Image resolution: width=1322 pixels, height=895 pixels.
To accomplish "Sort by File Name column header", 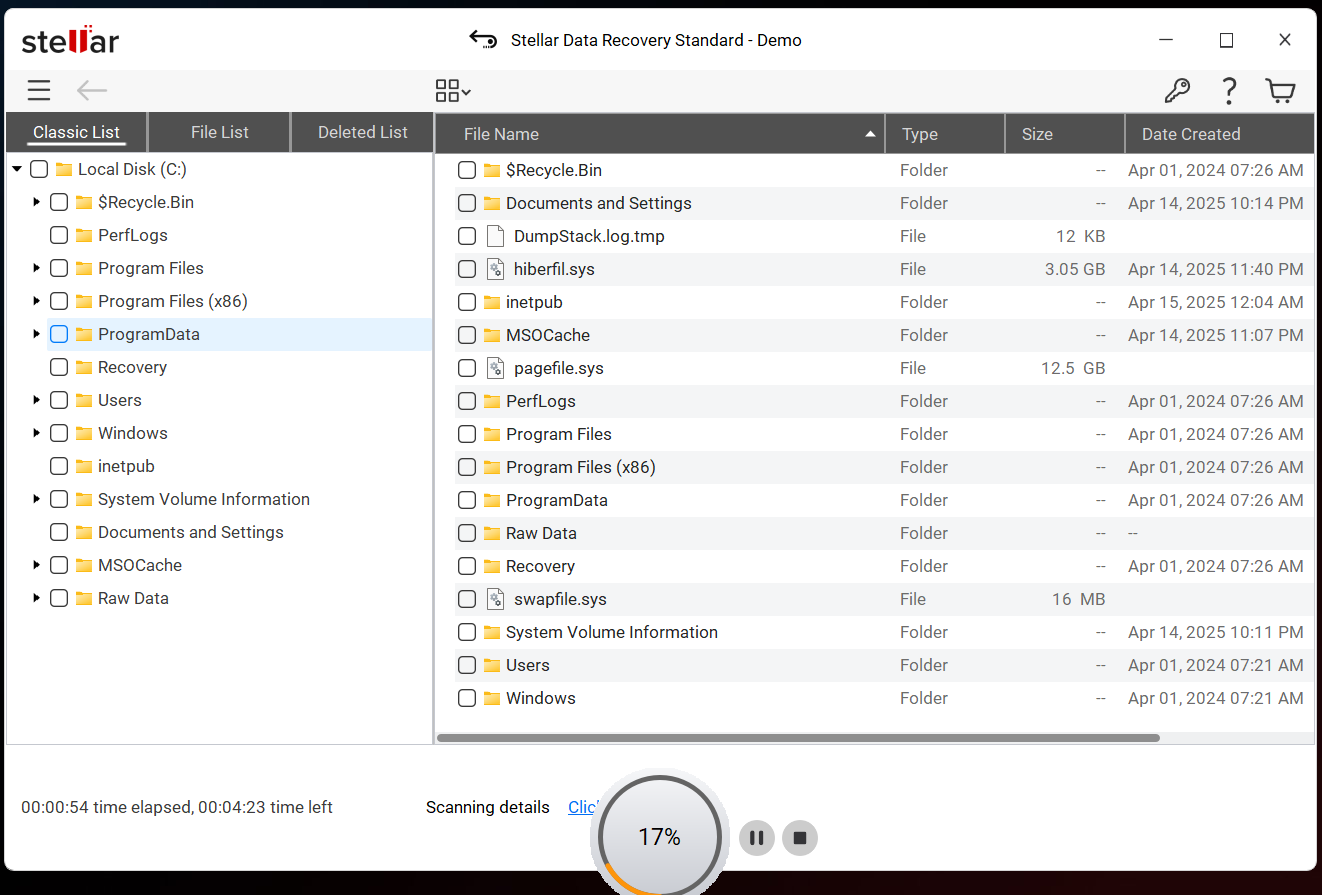I will (661, 134).
